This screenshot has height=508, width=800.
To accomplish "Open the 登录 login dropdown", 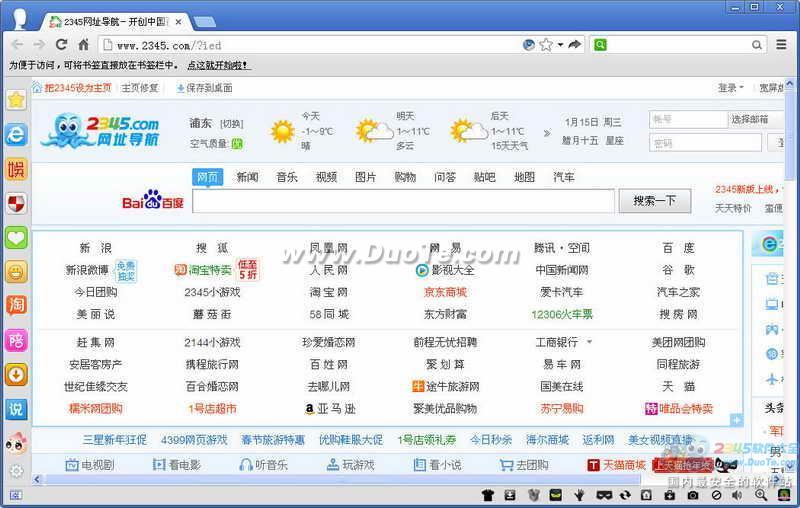I will pos(730,88).
